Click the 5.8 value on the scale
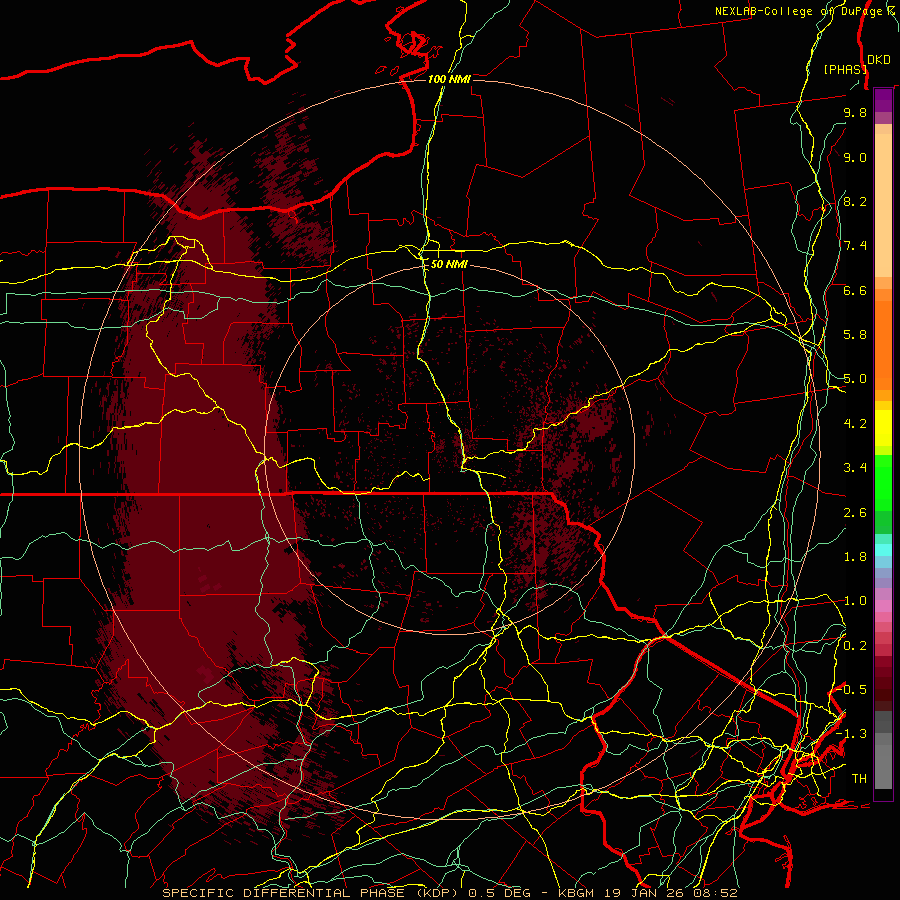900x900 pixels. (855, 335)
